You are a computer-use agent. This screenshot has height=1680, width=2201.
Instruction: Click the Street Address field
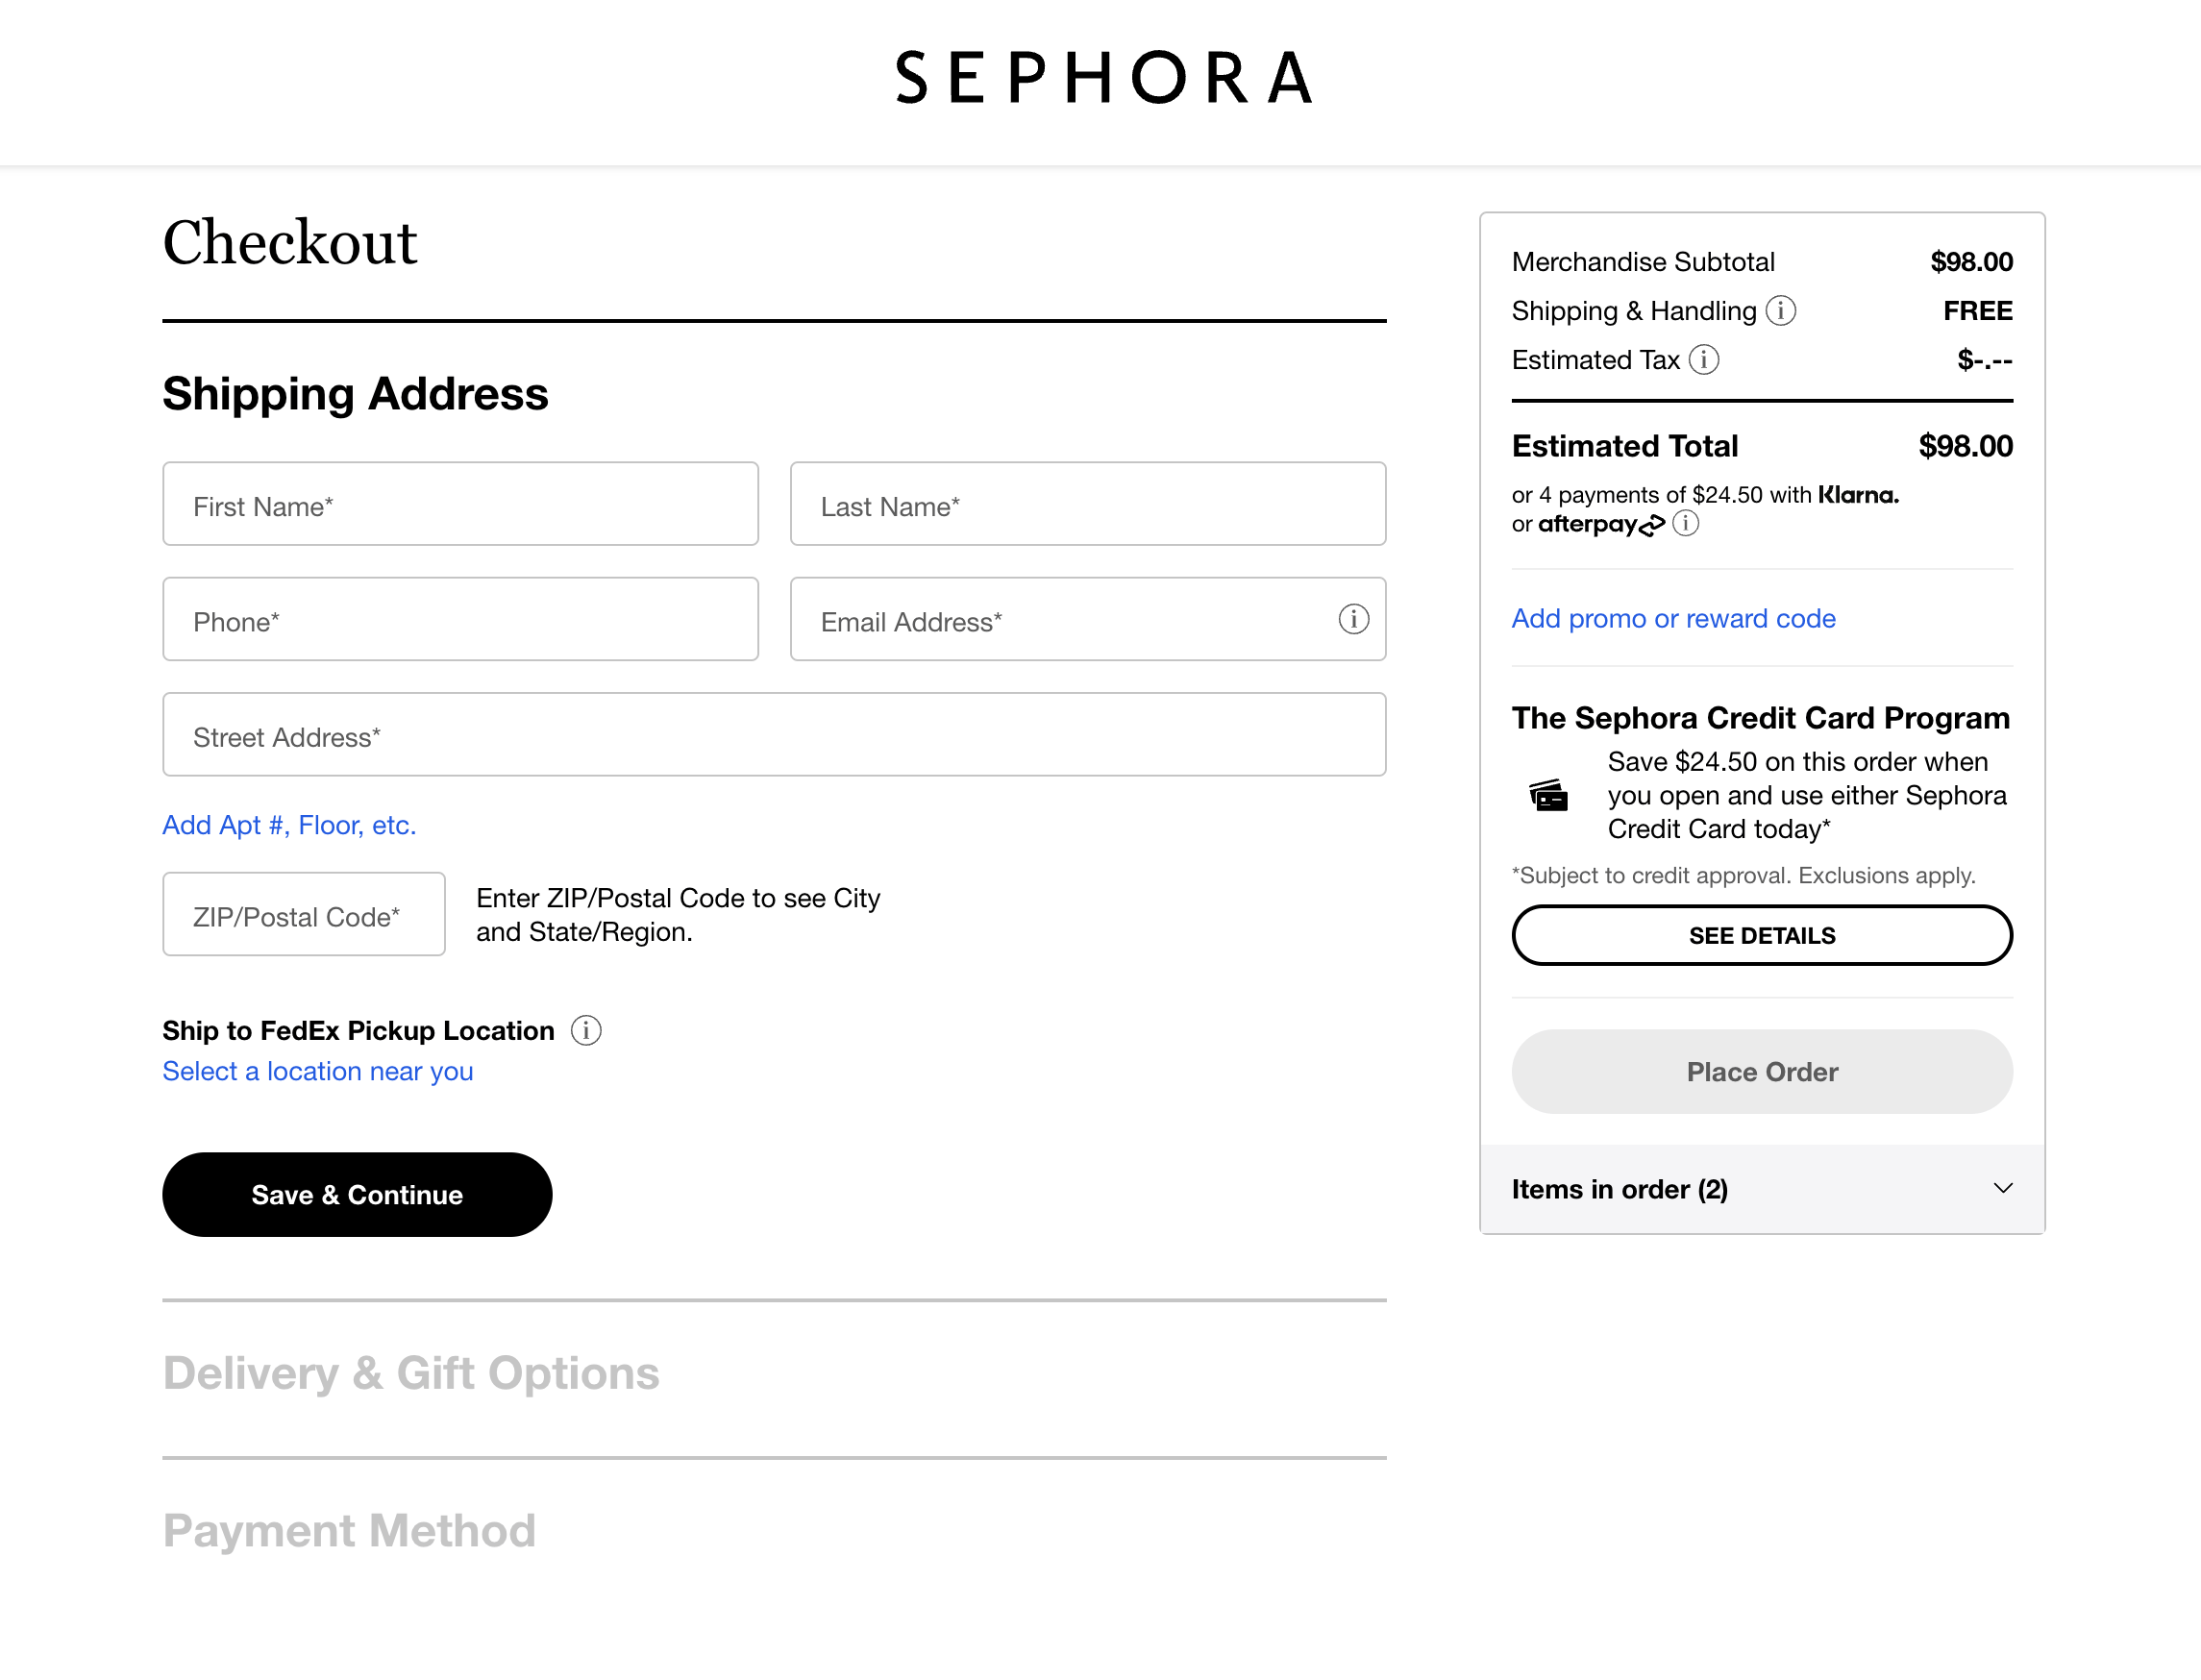(x=773, y=735)
